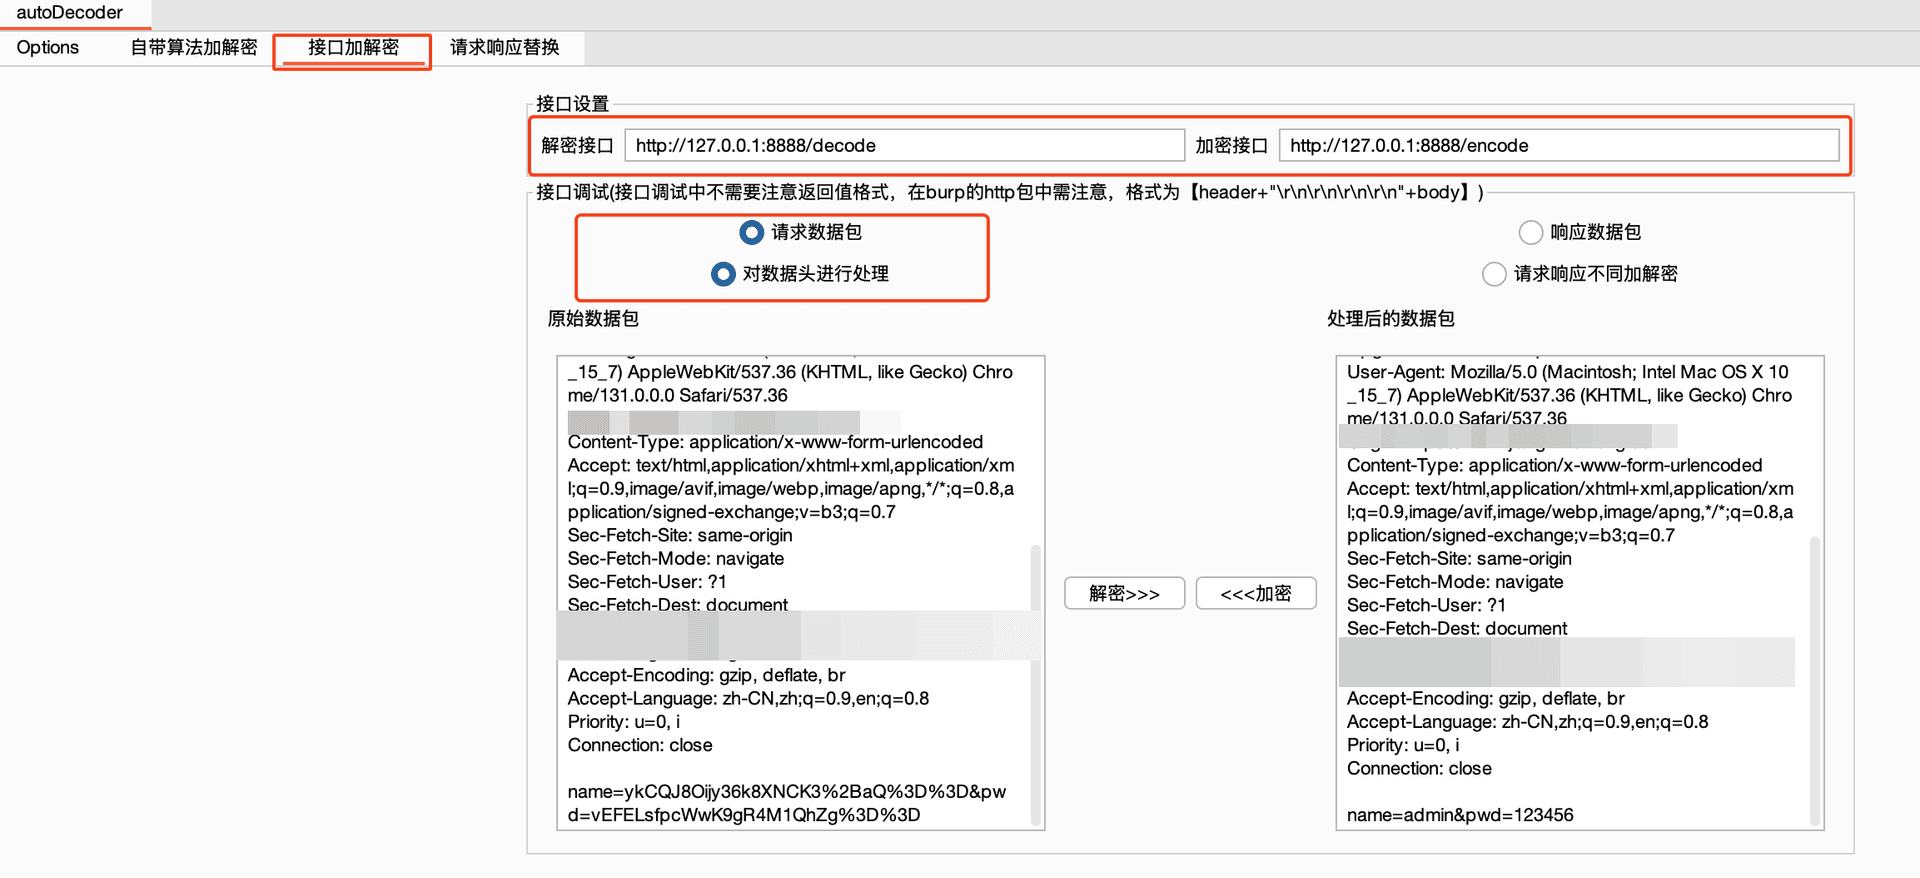Open the autoDecoder top tab
The height and width of the screenshot is (878, 1920).
pos(70,13)
